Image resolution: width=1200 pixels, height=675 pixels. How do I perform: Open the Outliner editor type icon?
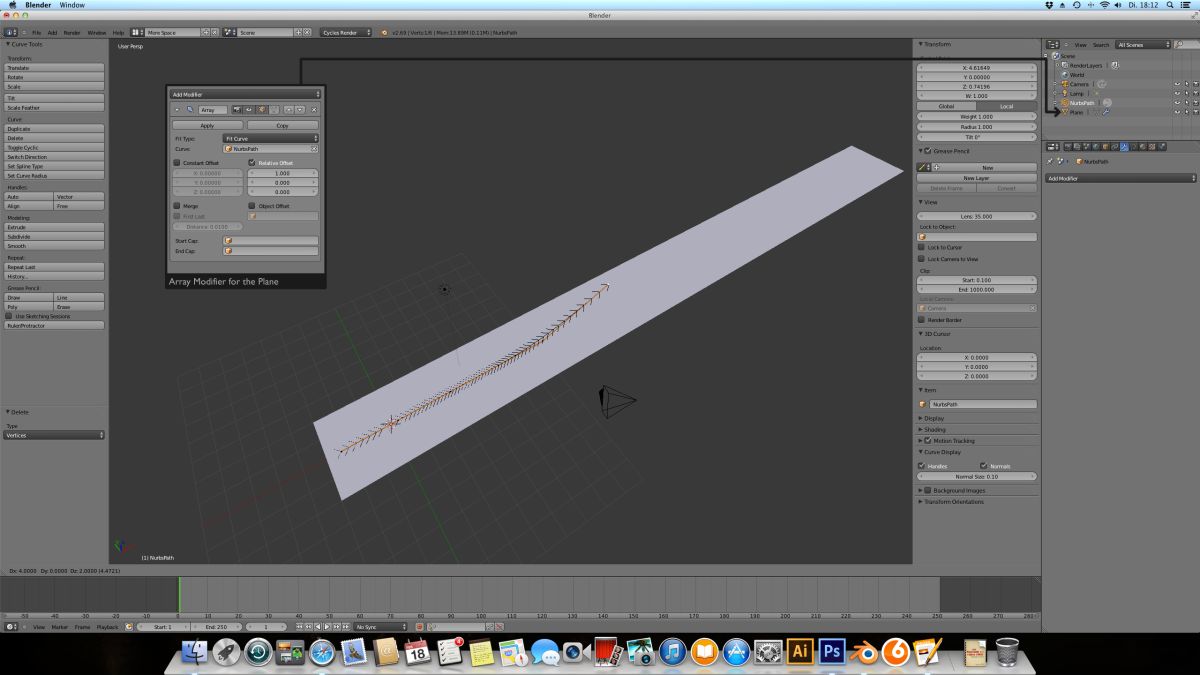[1053, 45]
